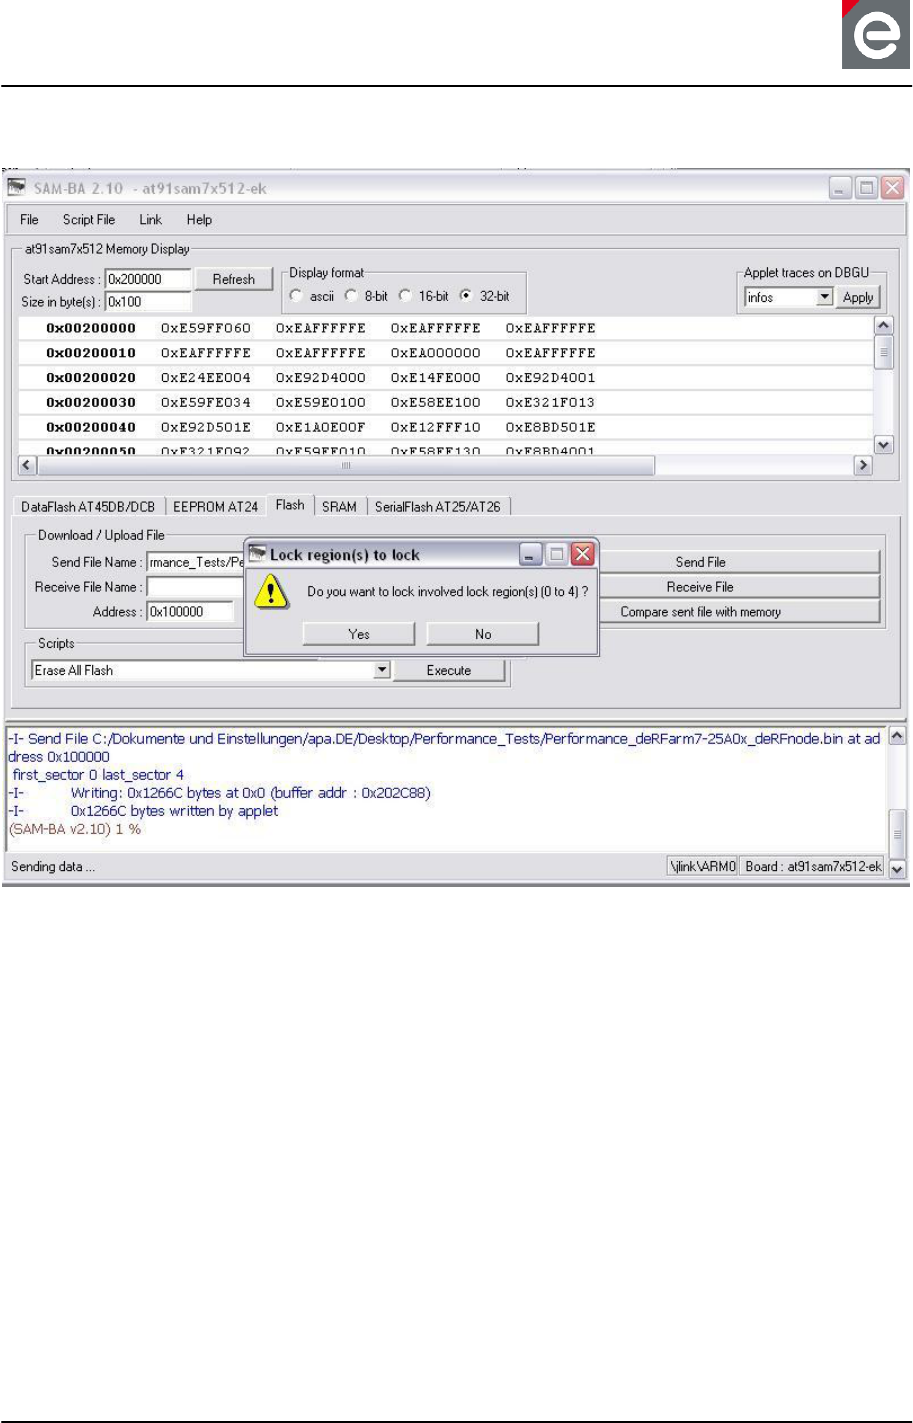913x1423 pixels.
Task: Select 16-bit display format
Action: (x=406, y=296)
